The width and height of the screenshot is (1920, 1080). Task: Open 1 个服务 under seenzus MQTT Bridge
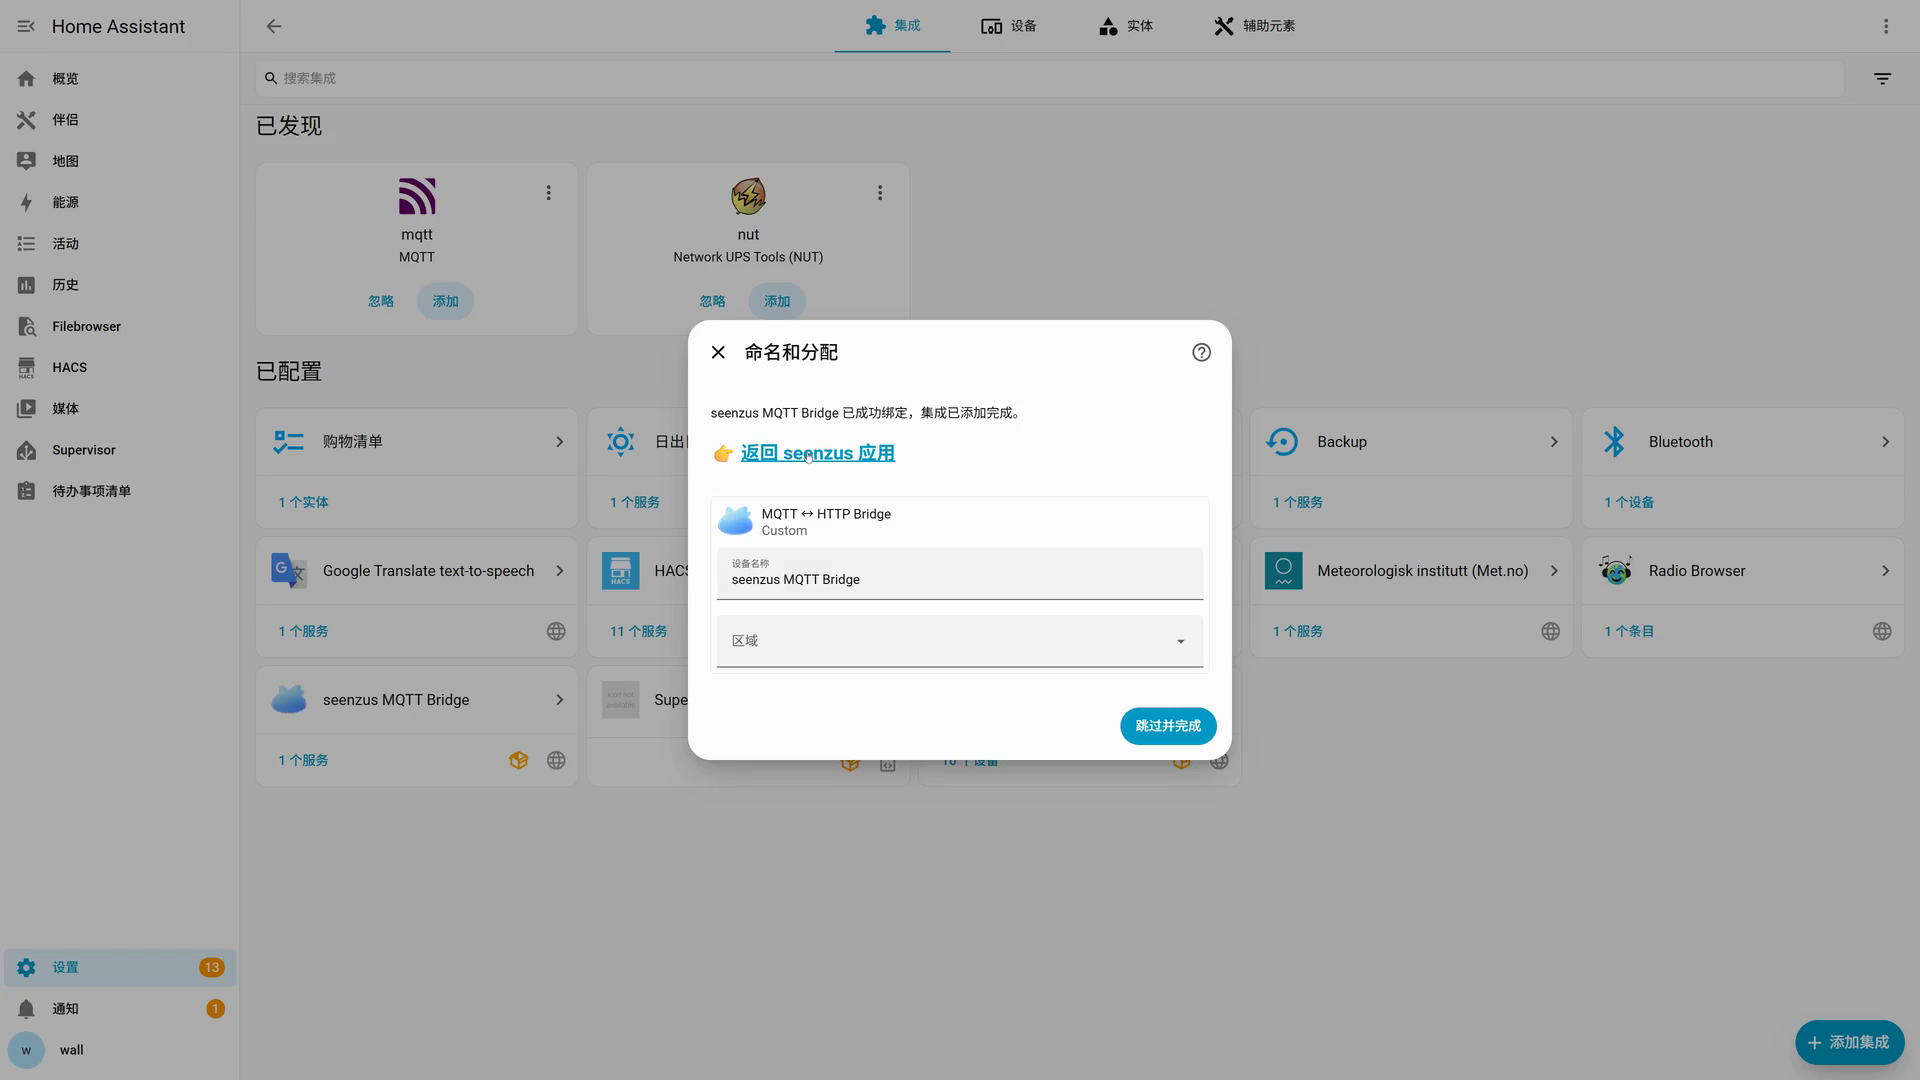pos(303,760)
